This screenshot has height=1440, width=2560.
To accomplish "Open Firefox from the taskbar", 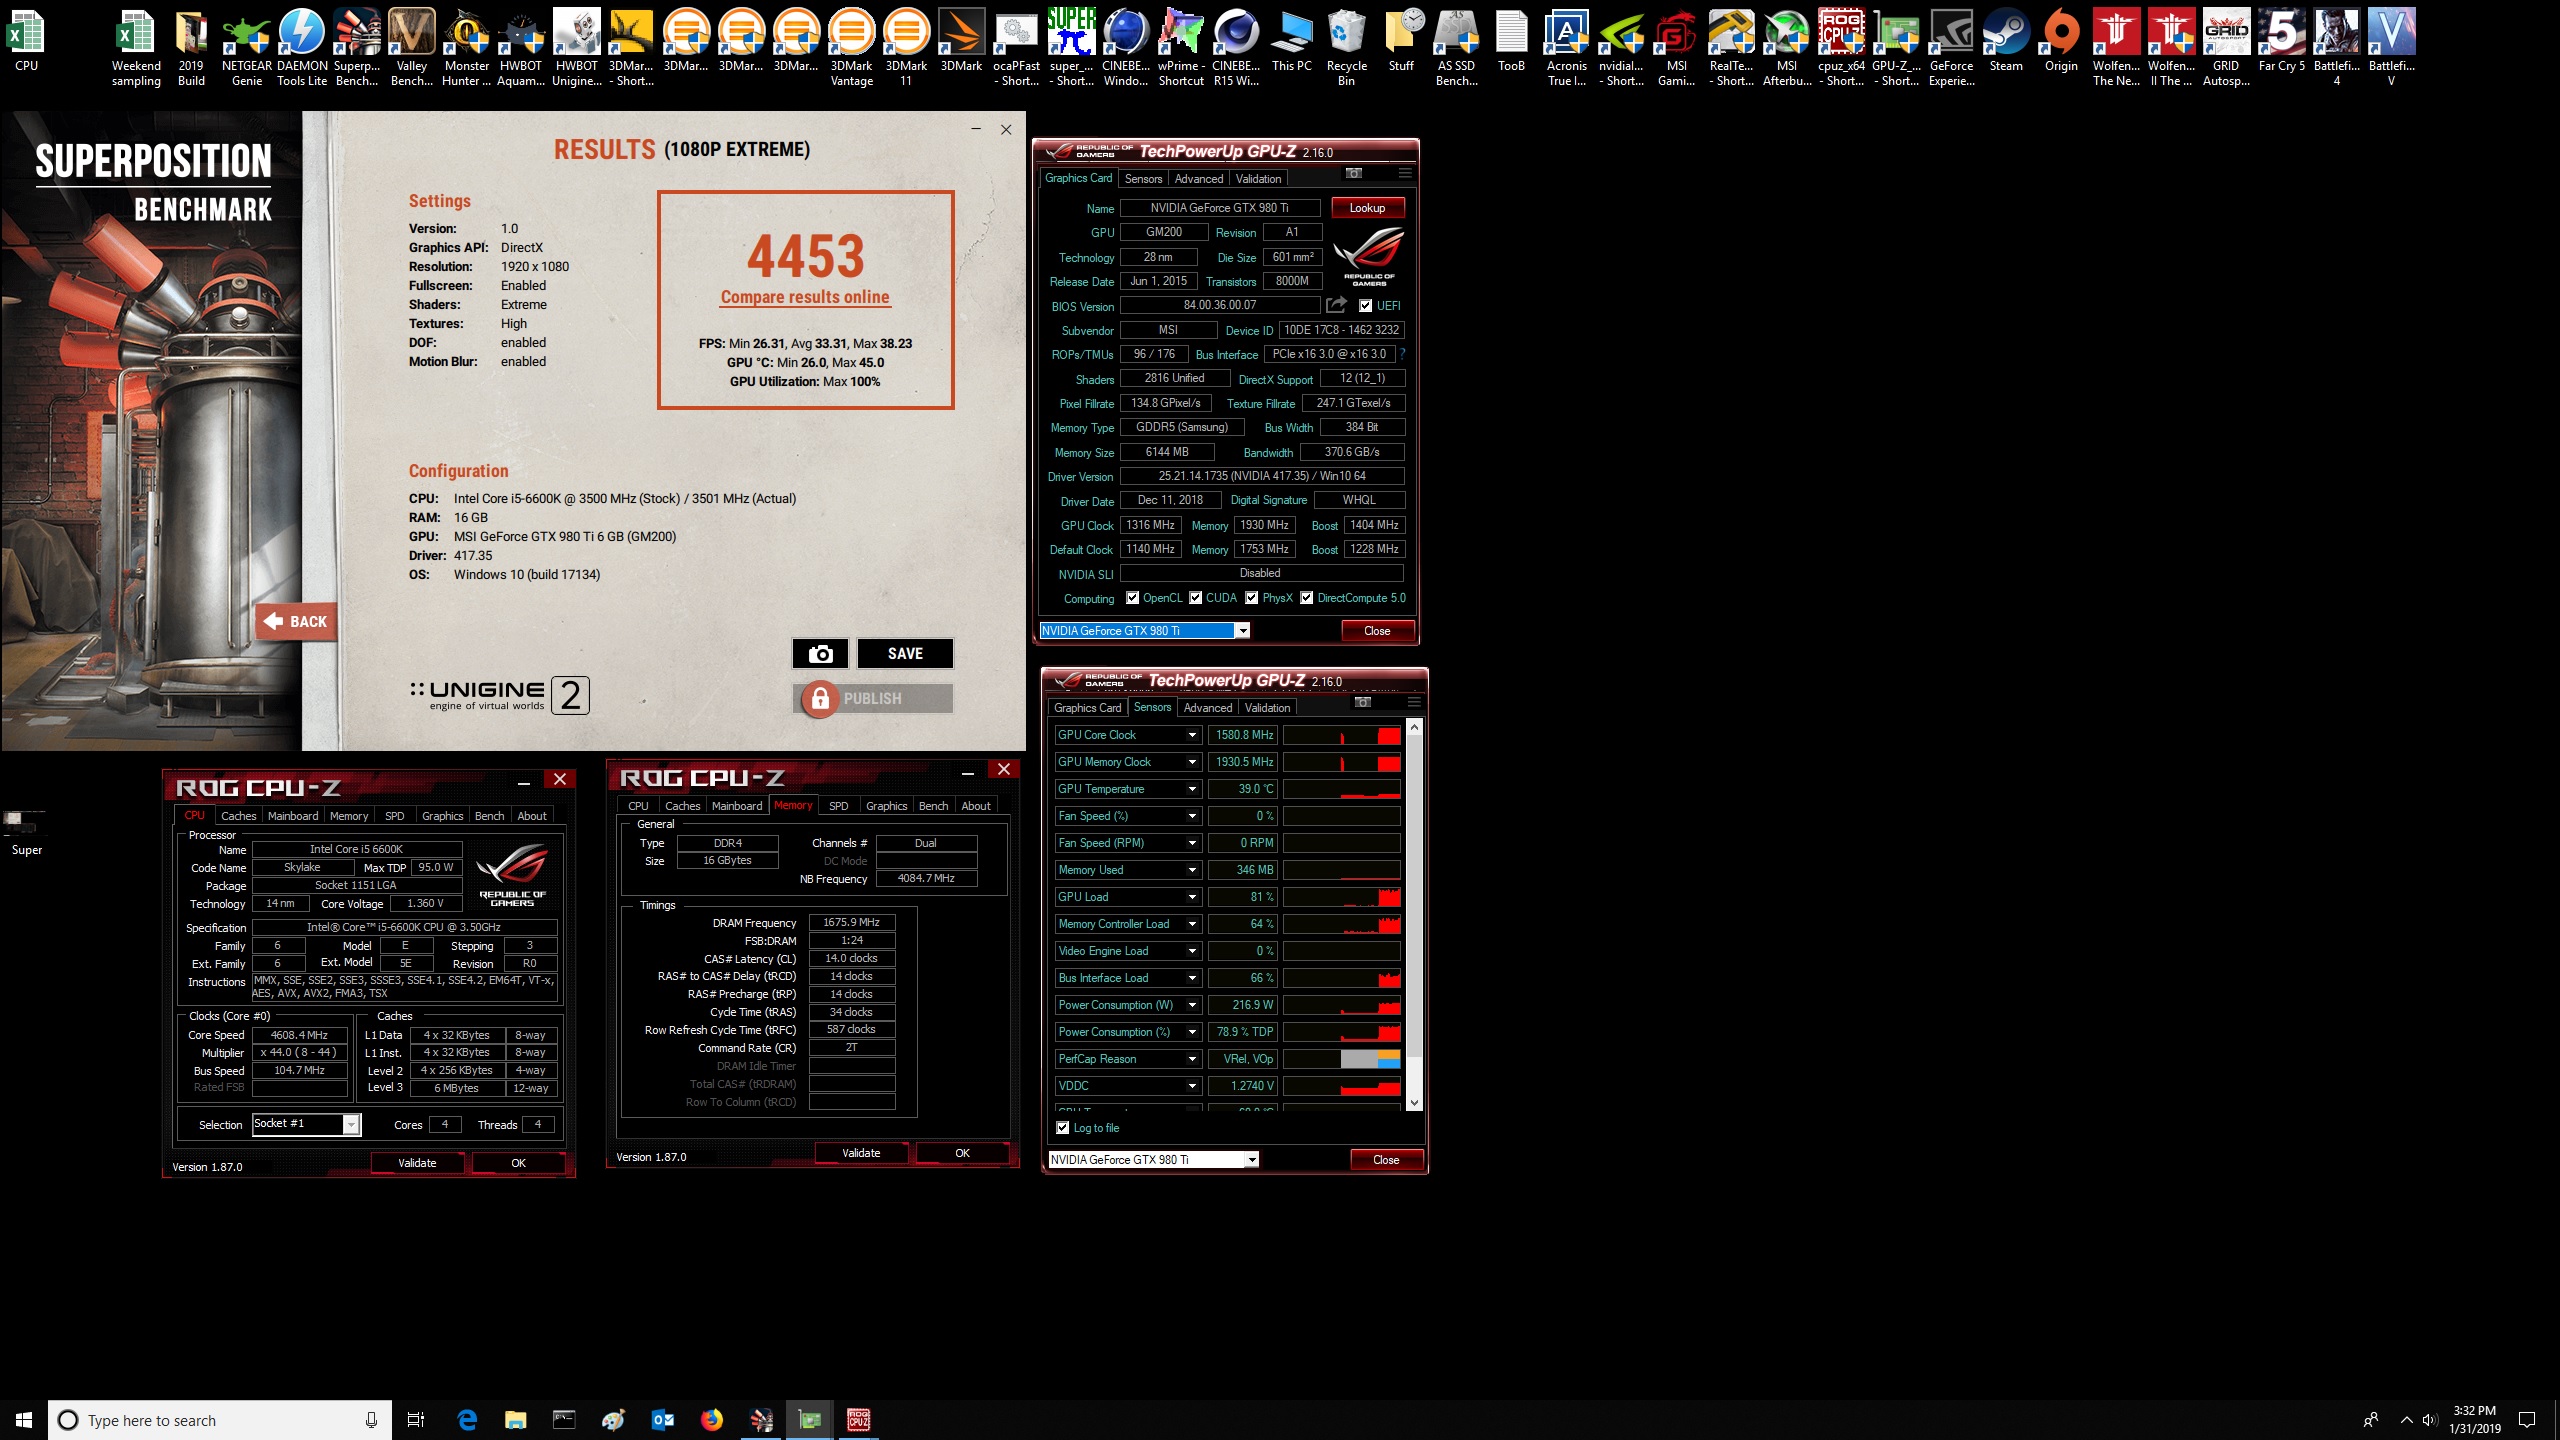I will pos(711,1419).
